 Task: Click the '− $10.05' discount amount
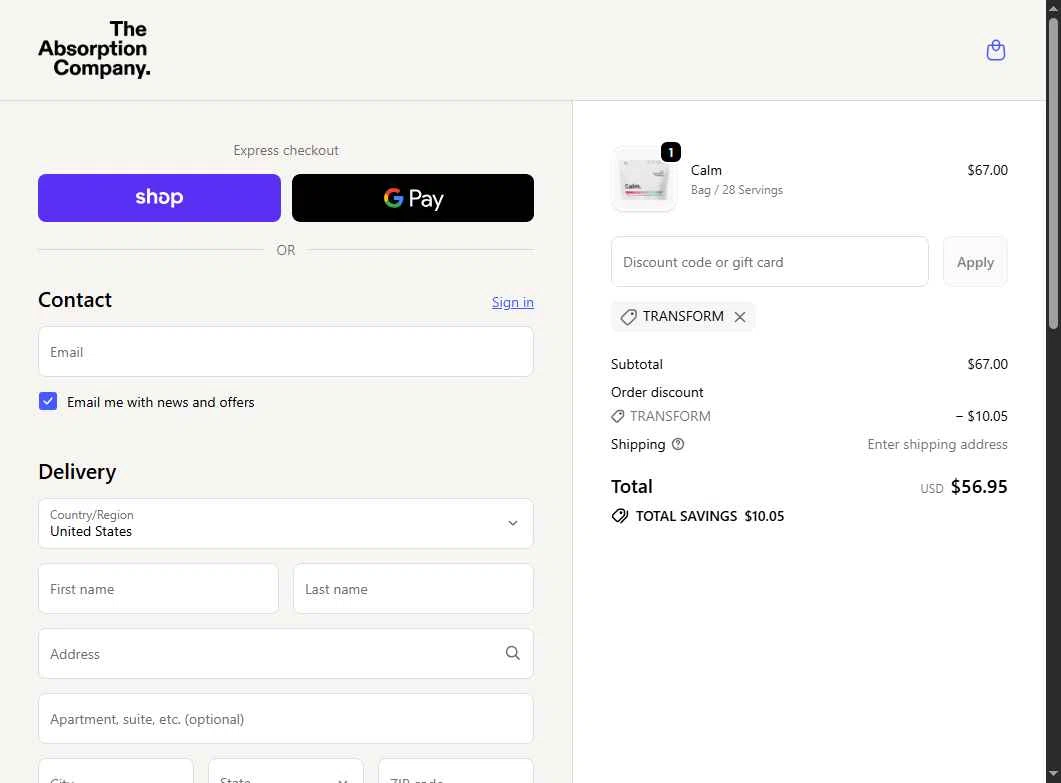point(981,416)
